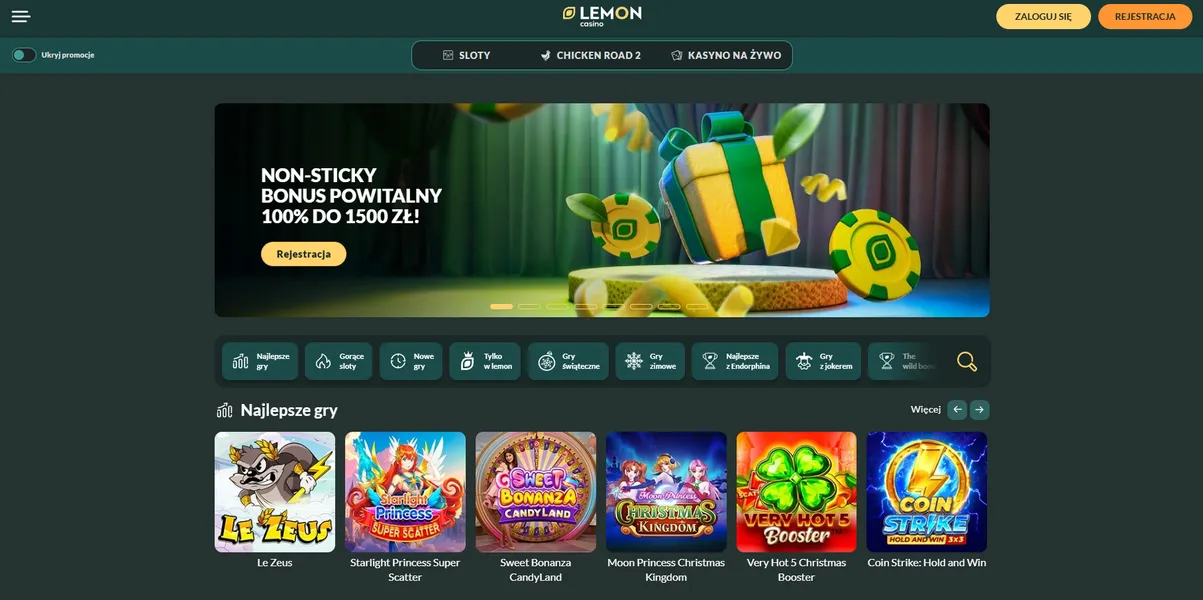This screenshot has height=600, width=1203.
Task: Select the Gry z jokerem category
Action: coord(823,361)
